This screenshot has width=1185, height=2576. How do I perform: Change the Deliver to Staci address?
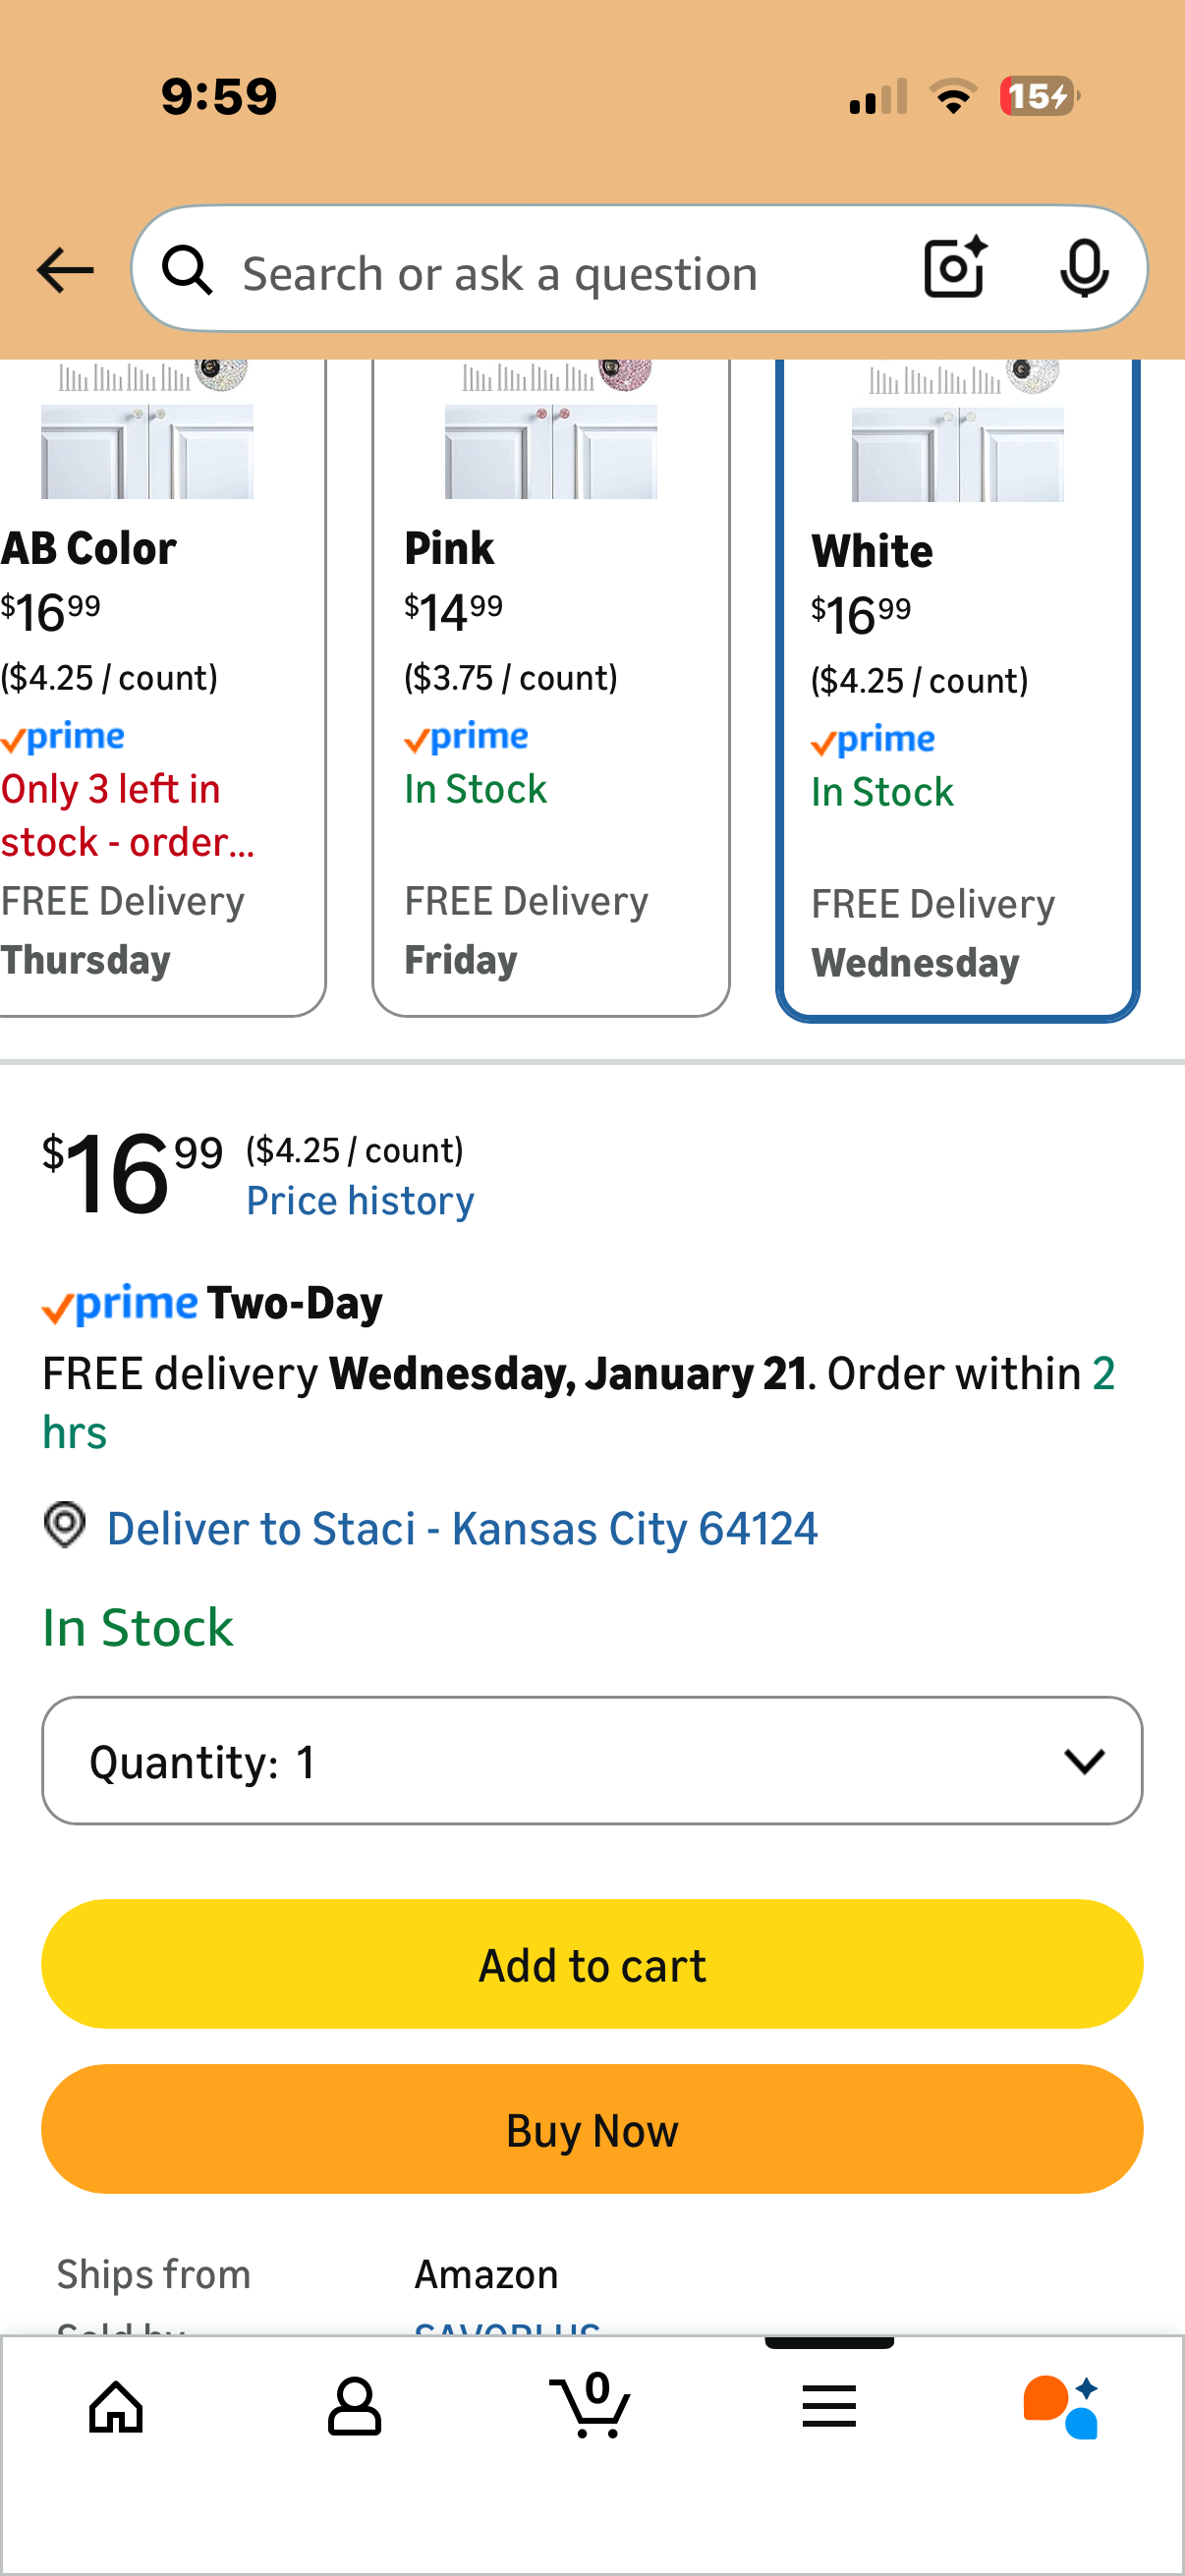[462, 1528]
